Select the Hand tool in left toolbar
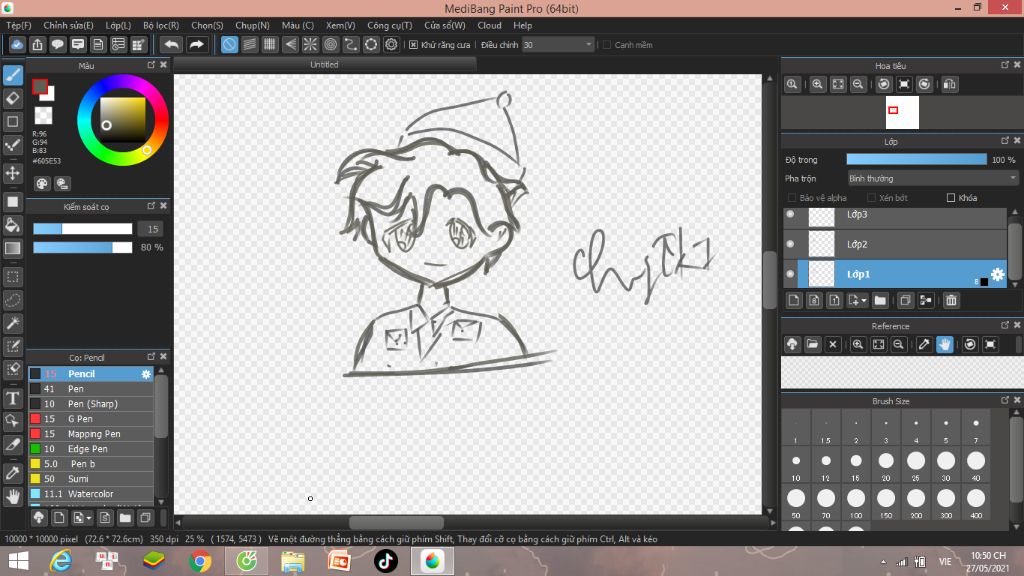This screenshot has width=1024, height=576. coord(13,496)
